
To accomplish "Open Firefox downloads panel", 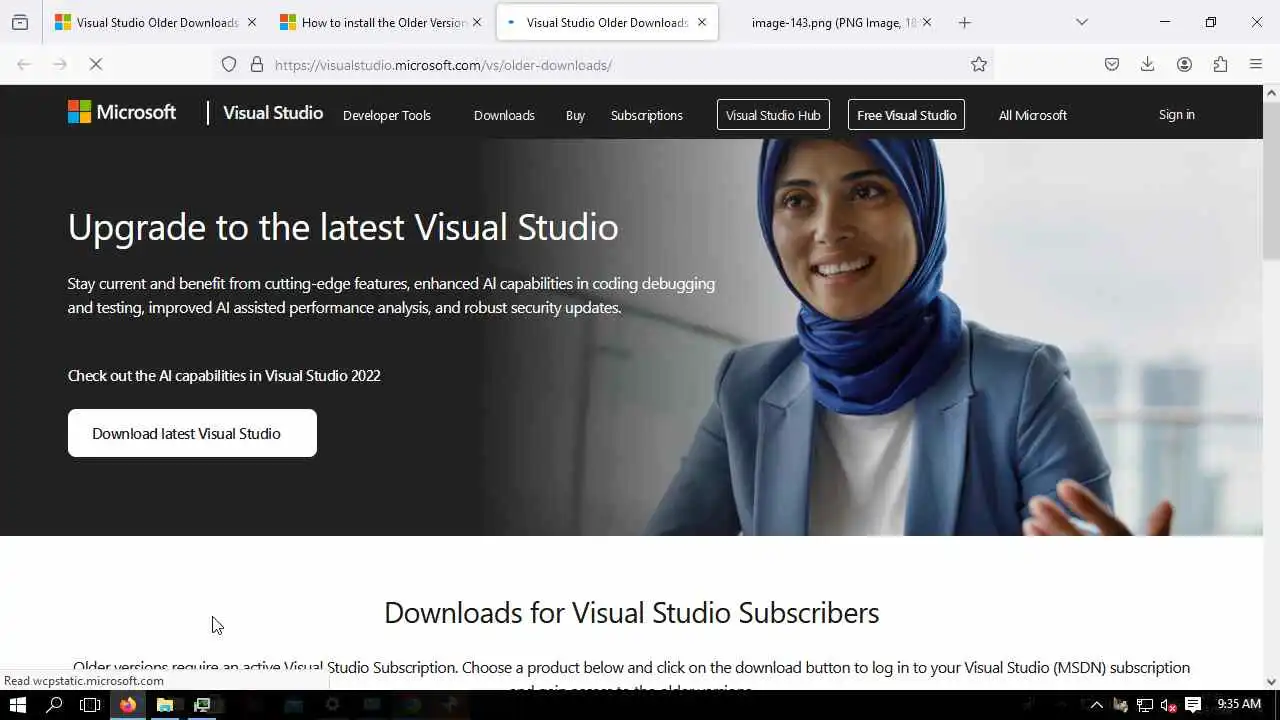I will tap(1148, 64).
